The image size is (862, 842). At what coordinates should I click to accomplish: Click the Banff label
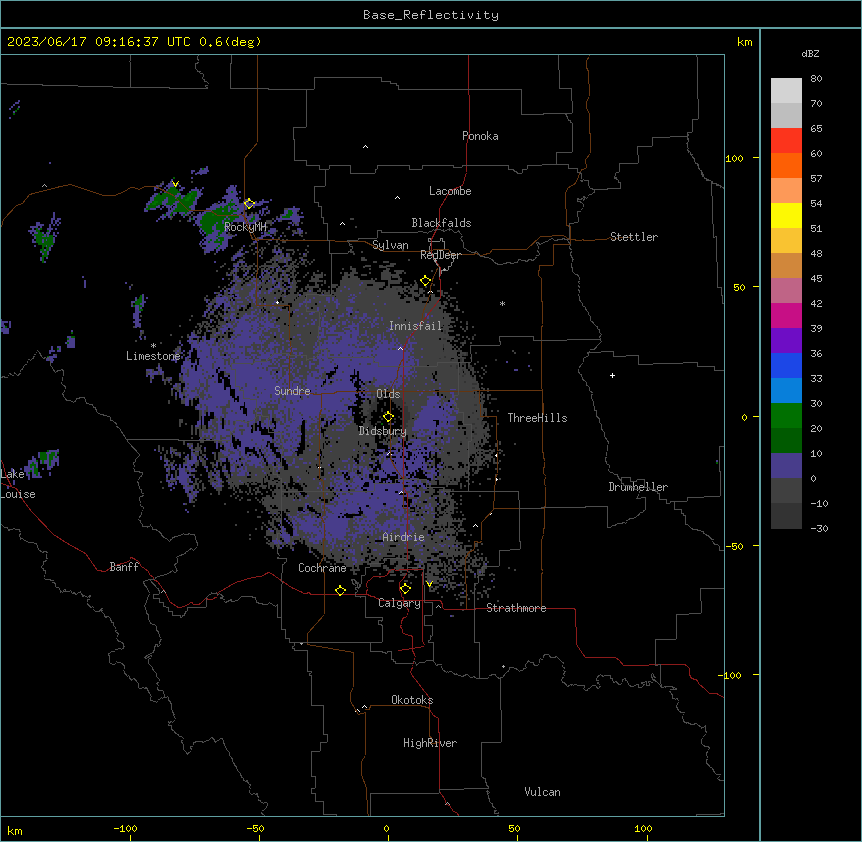[x=124, y=567]
